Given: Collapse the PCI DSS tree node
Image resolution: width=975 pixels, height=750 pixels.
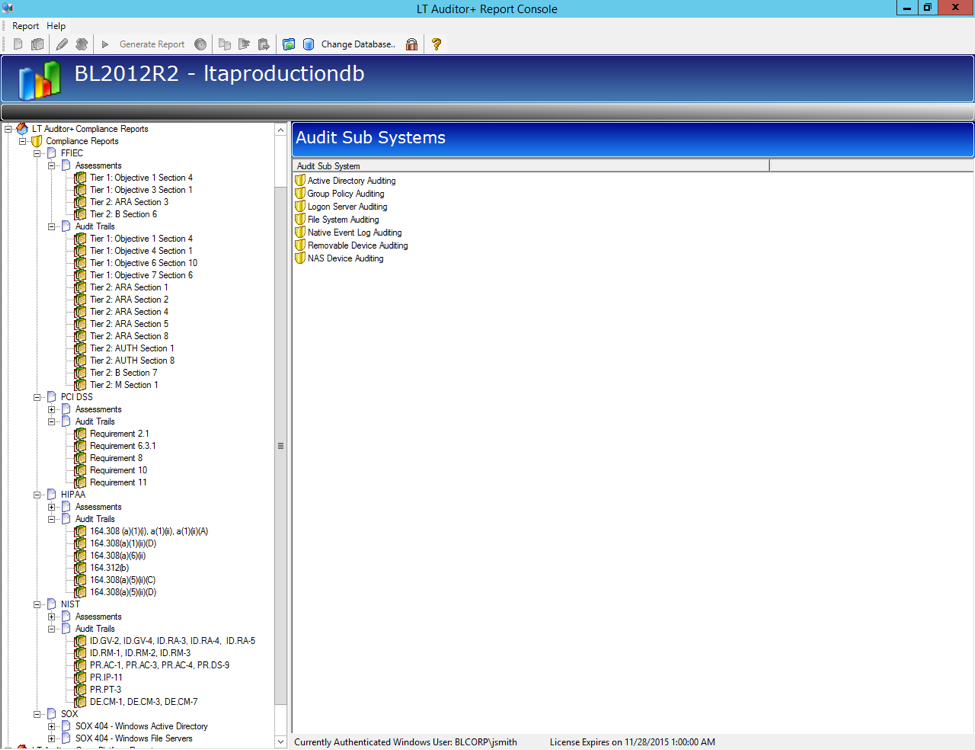Looking at the screenshot, I should click(x=37, y=397).
